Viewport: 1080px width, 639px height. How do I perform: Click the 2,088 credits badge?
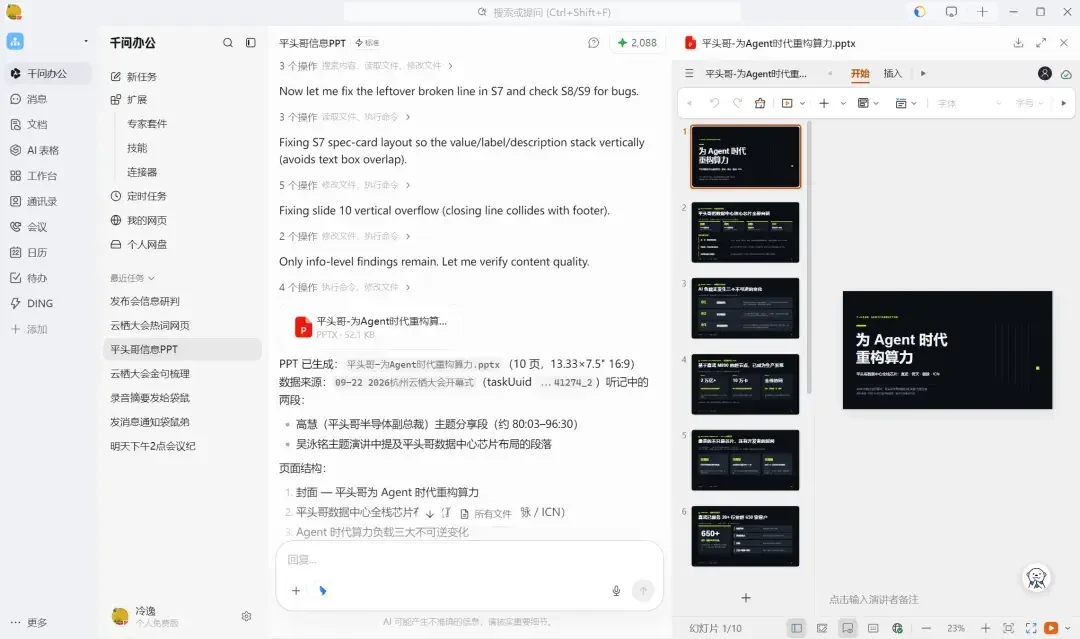[x=637, y=43]
